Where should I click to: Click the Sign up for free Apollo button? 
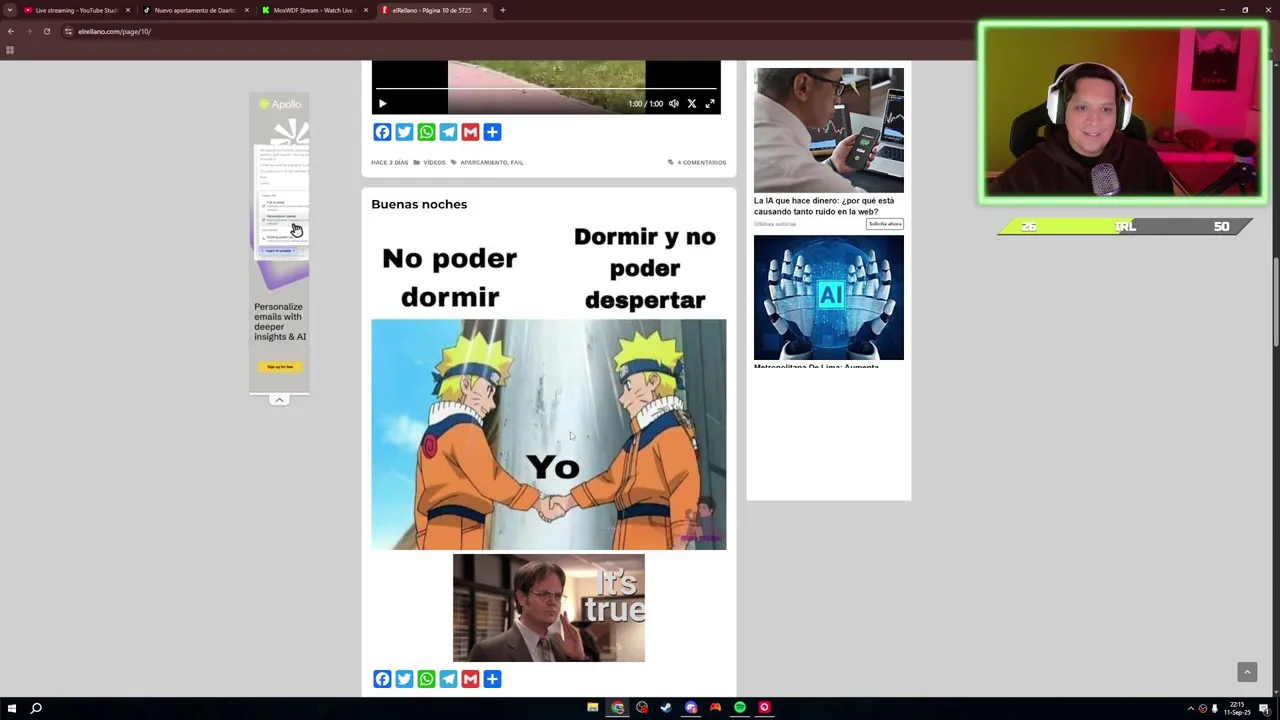point(280,367)
